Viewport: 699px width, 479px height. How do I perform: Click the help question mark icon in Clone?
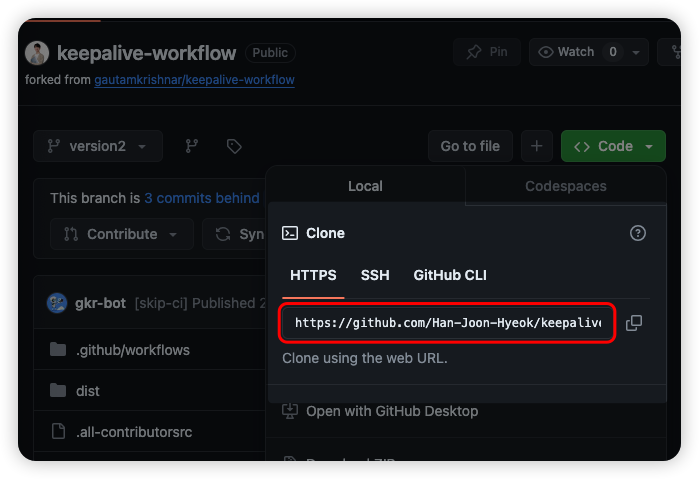click(638, 233)
